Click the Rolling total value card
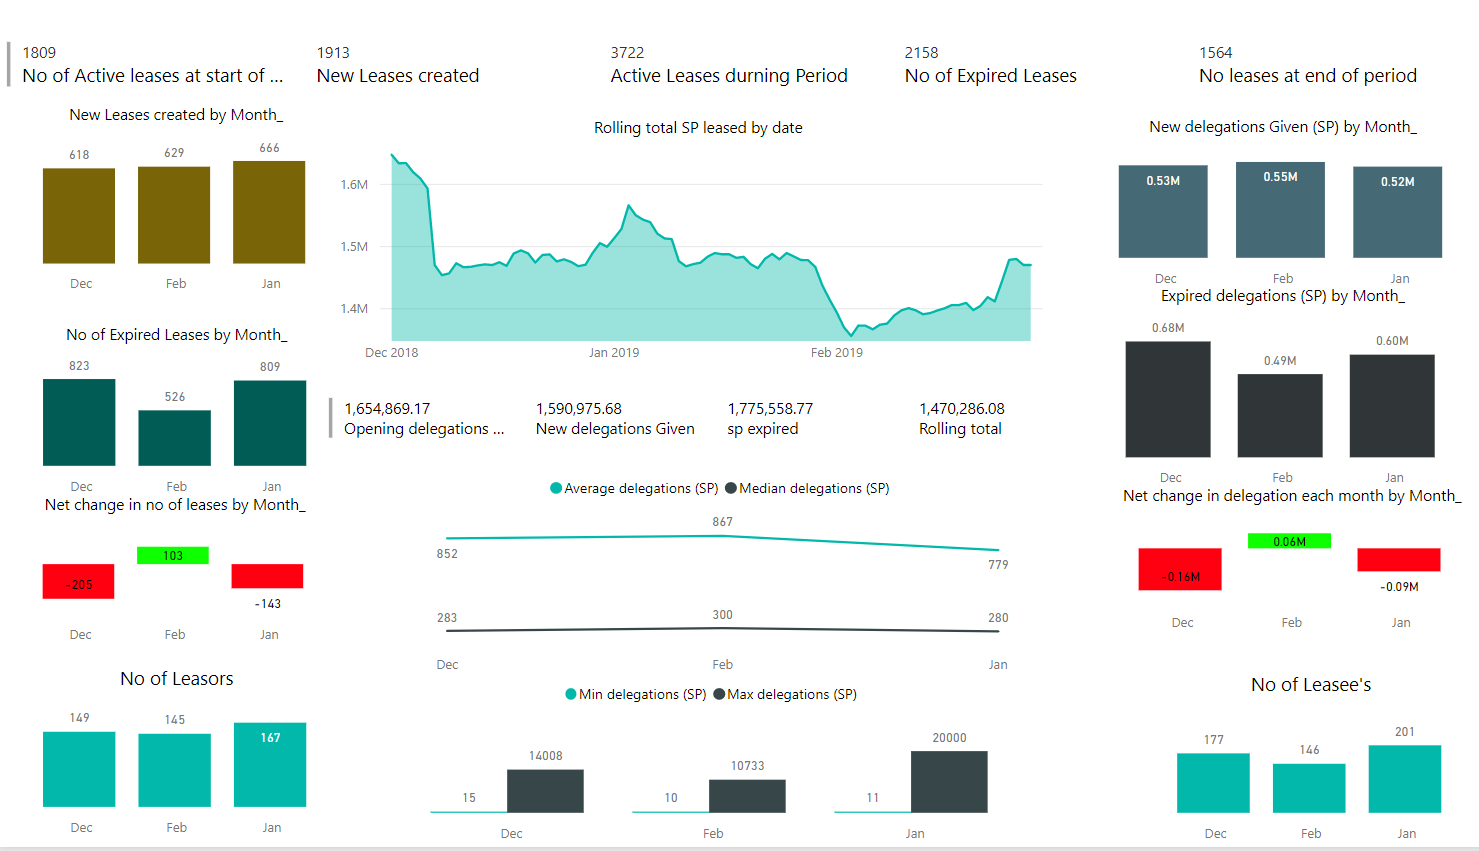This screenshot has height=851, width=1479. point(961,419)
